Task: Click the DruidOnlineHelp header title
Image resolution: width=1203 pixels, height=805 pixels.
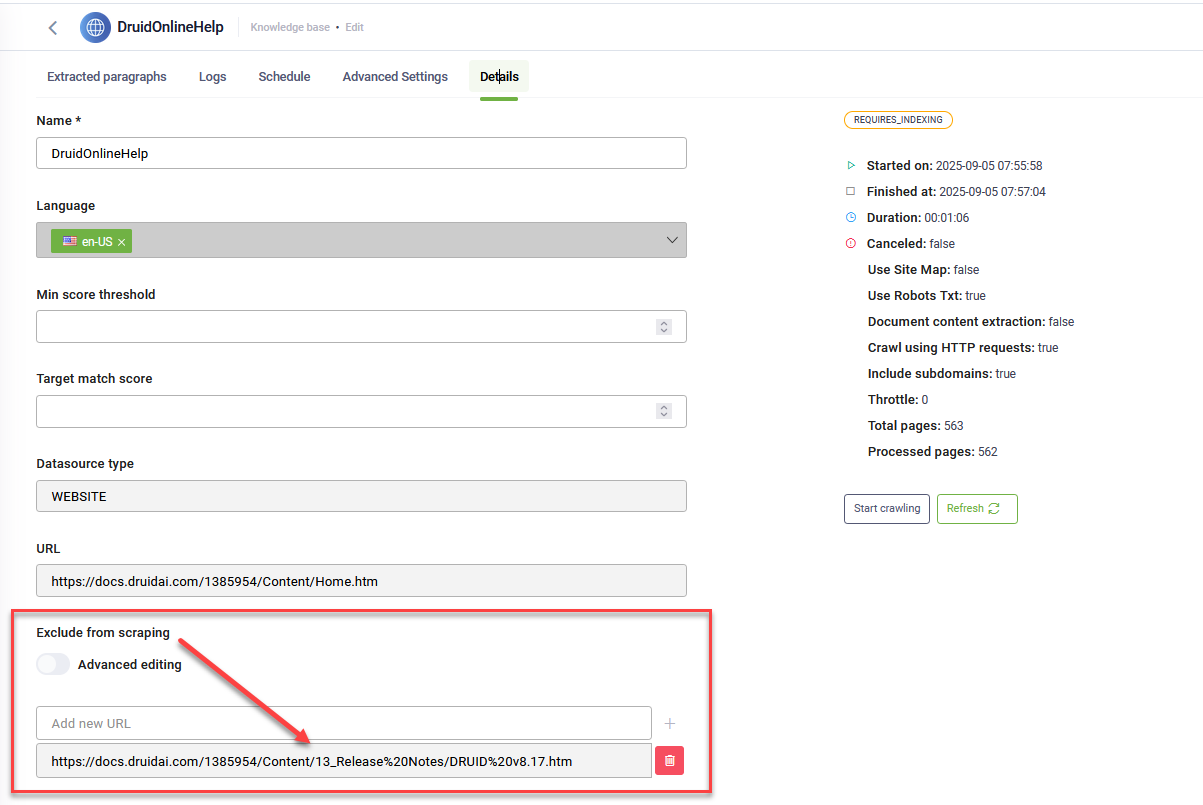Action: click(170, 27)
